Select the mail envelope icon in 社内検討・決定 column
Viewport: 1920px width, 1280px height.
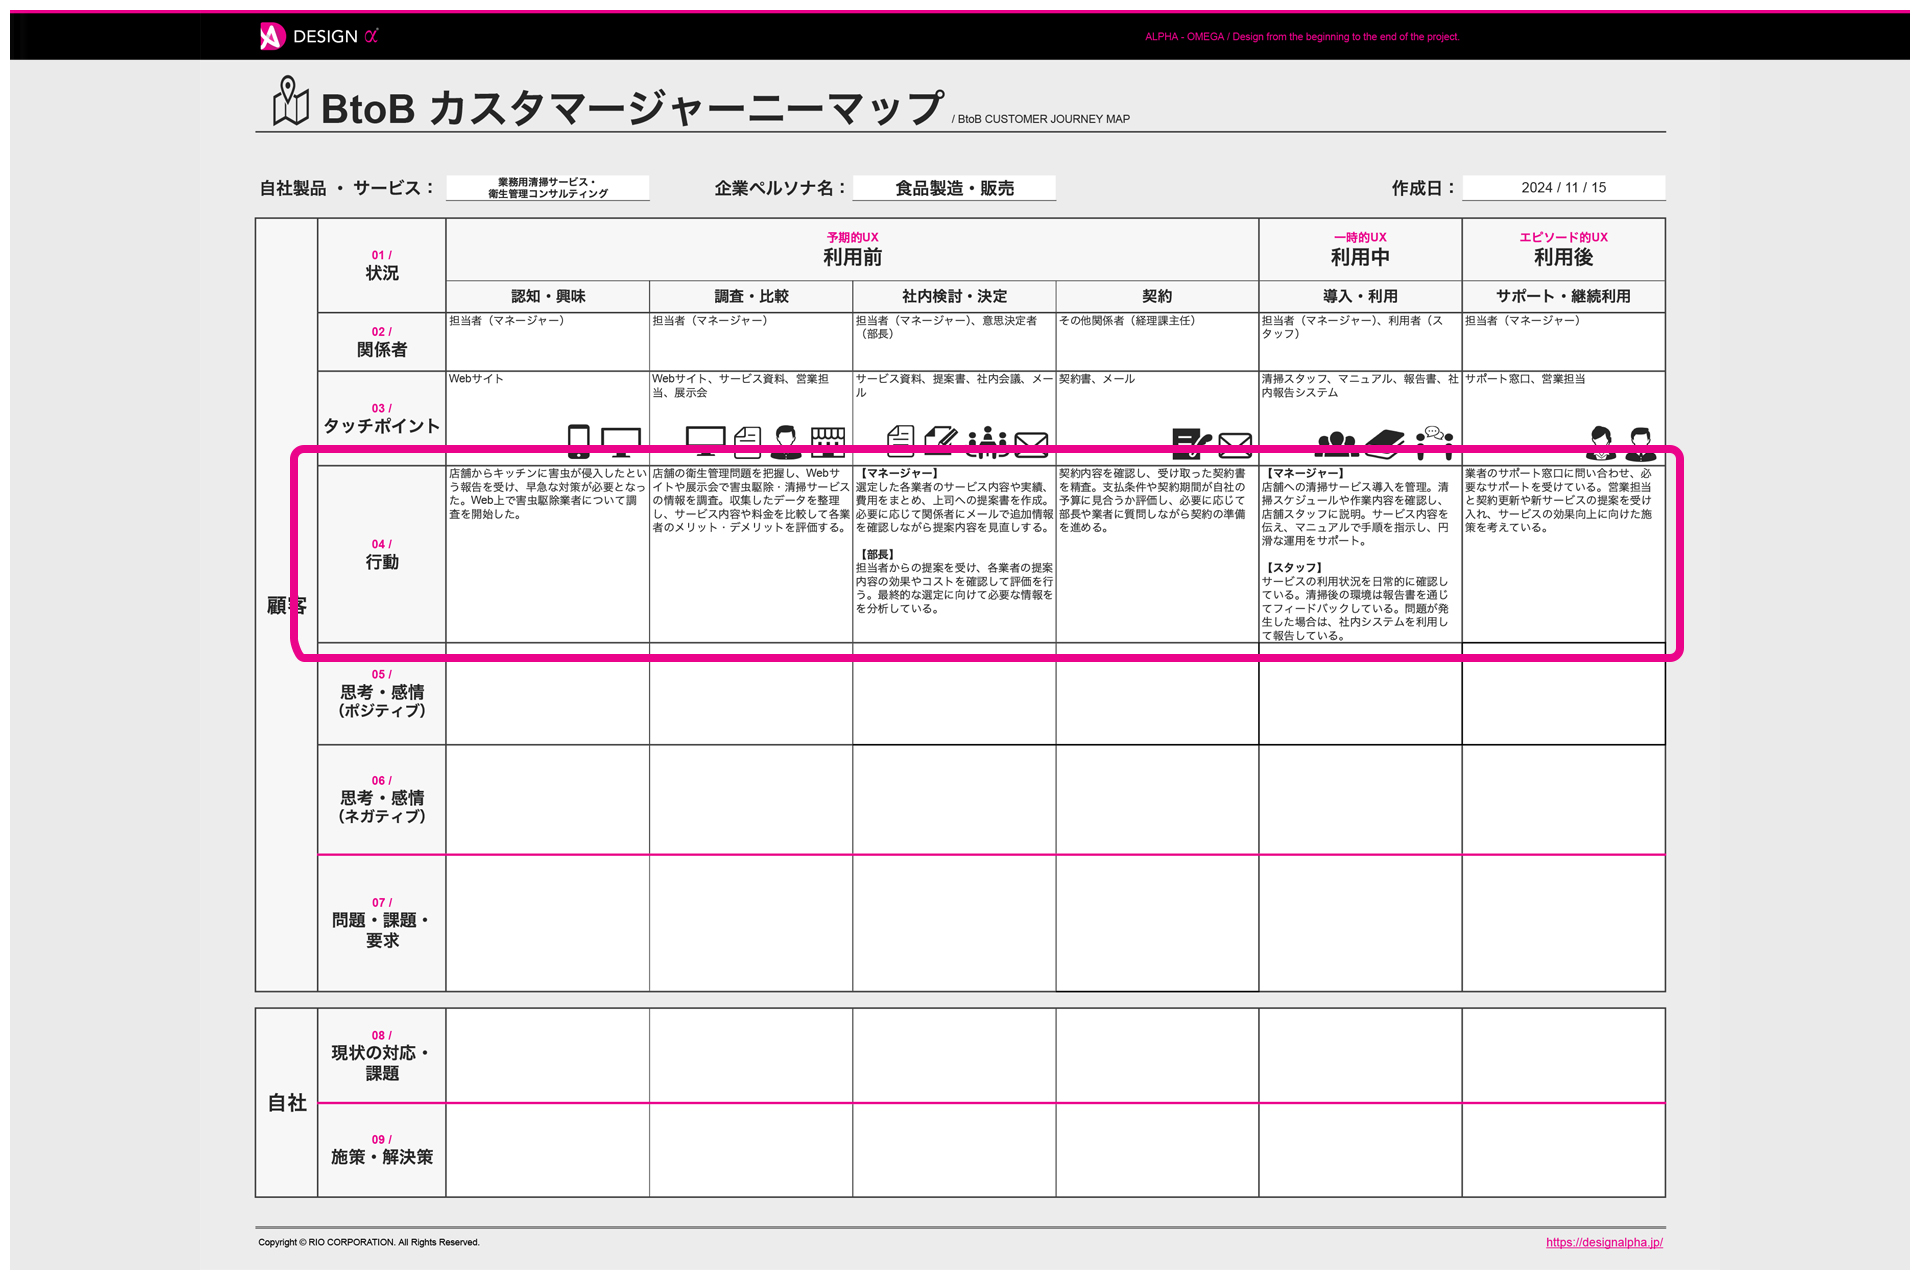click(1032, 444)
